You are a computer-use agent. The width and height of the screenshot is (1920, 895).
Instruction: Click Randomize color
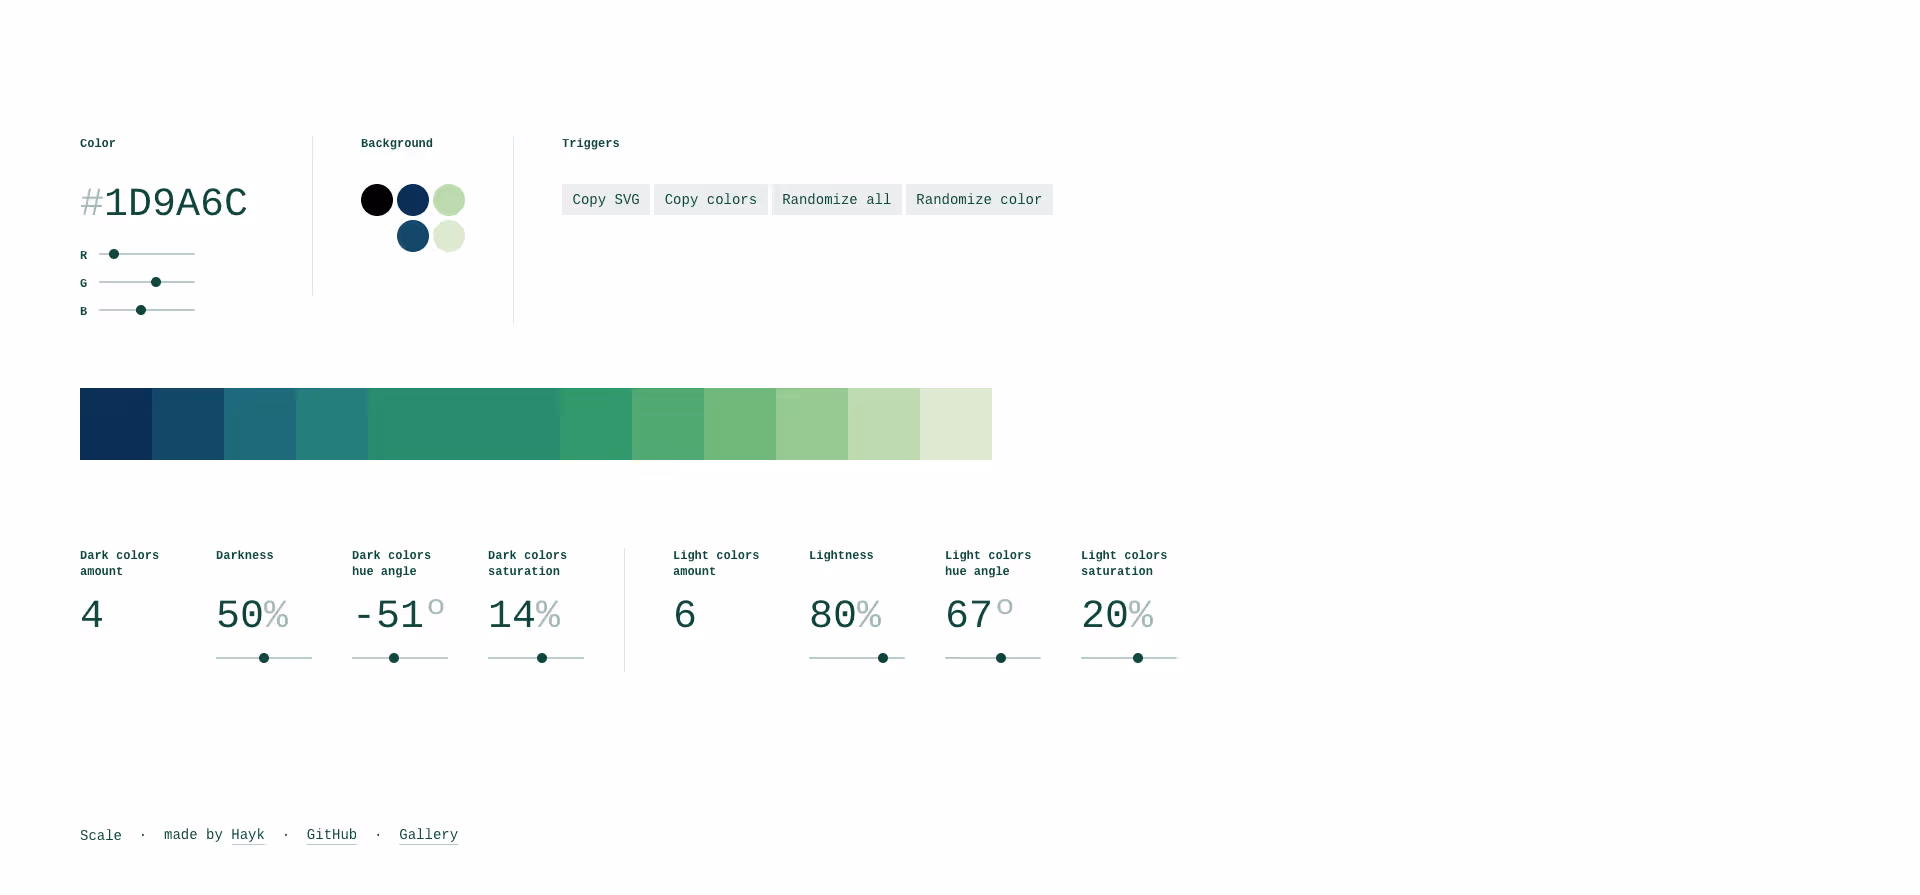[x=979, y=199]
